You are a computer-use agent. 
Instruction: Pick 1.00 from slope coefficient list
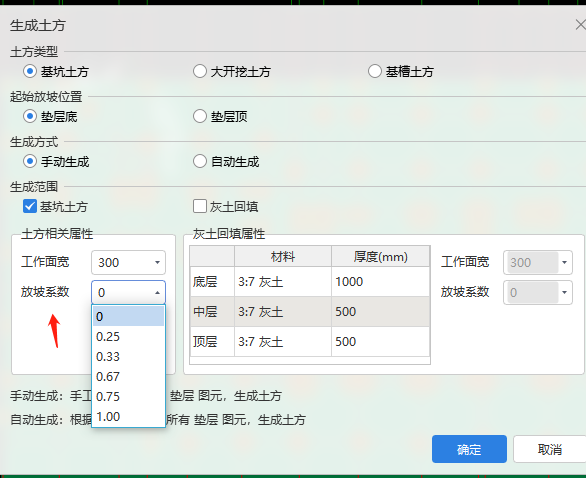coord(128,416)
